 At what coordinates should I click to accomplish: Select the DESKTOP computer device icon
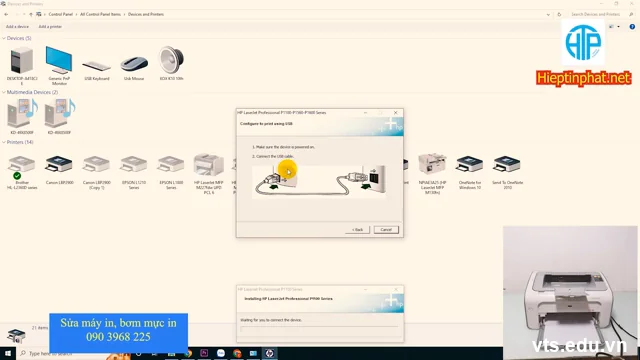point(22,60)
